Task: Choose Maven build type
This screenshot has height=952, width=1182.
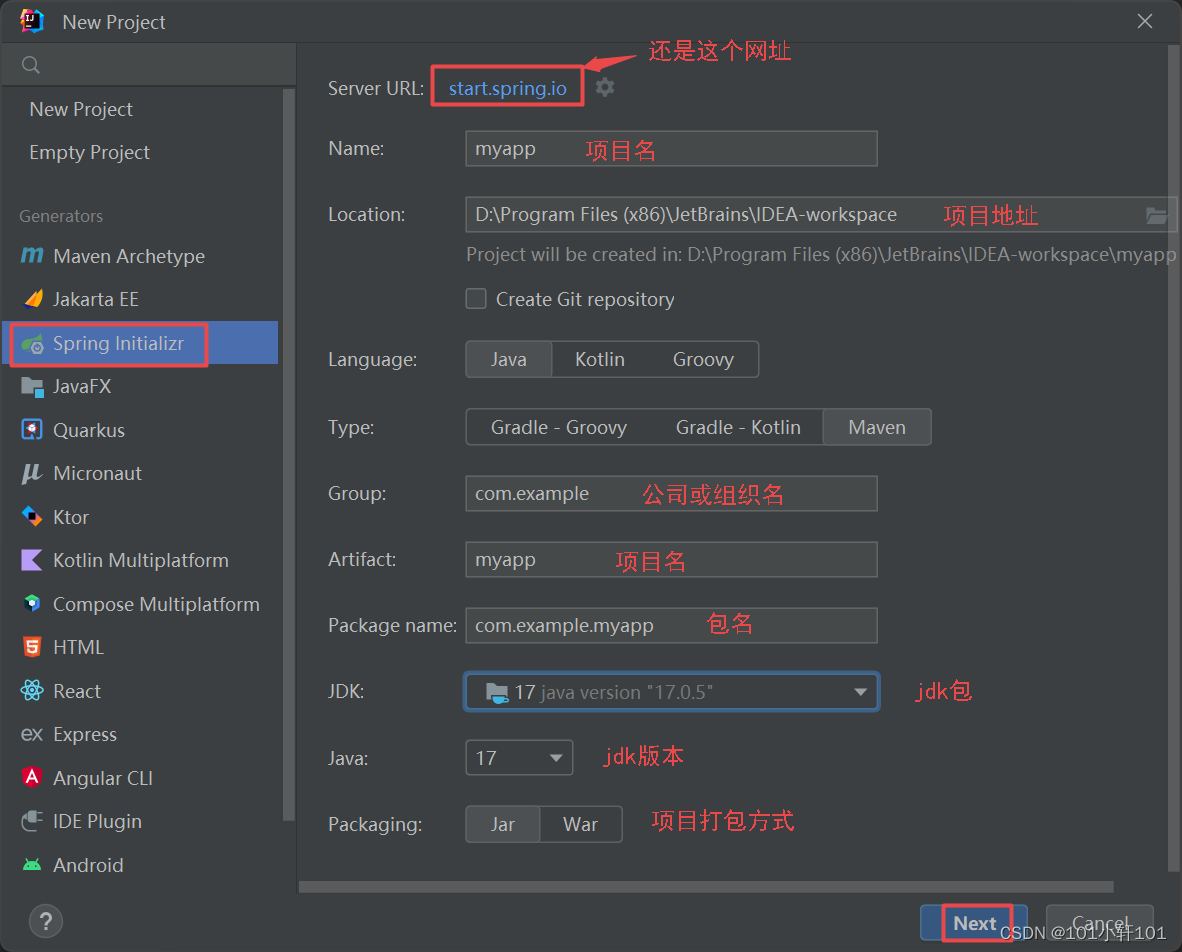Action: (x=877, y=427)
